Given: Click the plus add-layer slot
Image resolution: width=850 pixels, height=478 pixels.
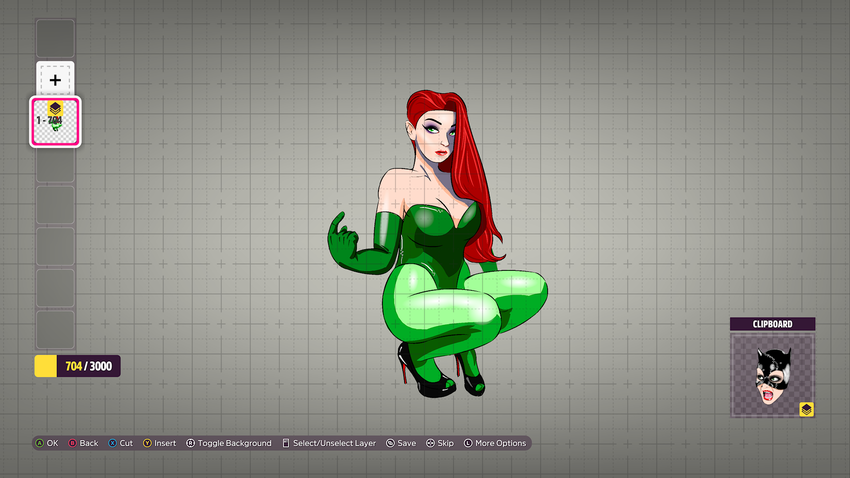Looking at the screenshot, I should coord(55,79).
